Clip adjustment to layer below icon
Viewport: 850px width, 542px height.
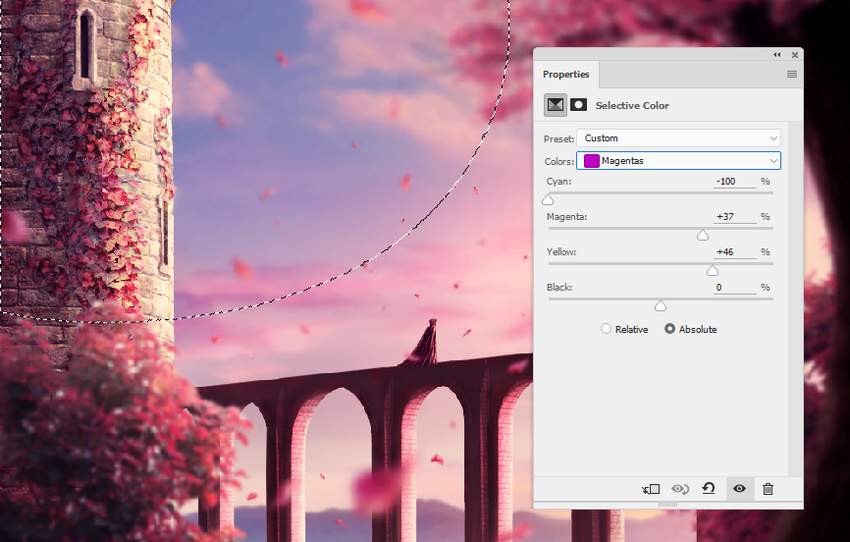[x=651, y=489]
